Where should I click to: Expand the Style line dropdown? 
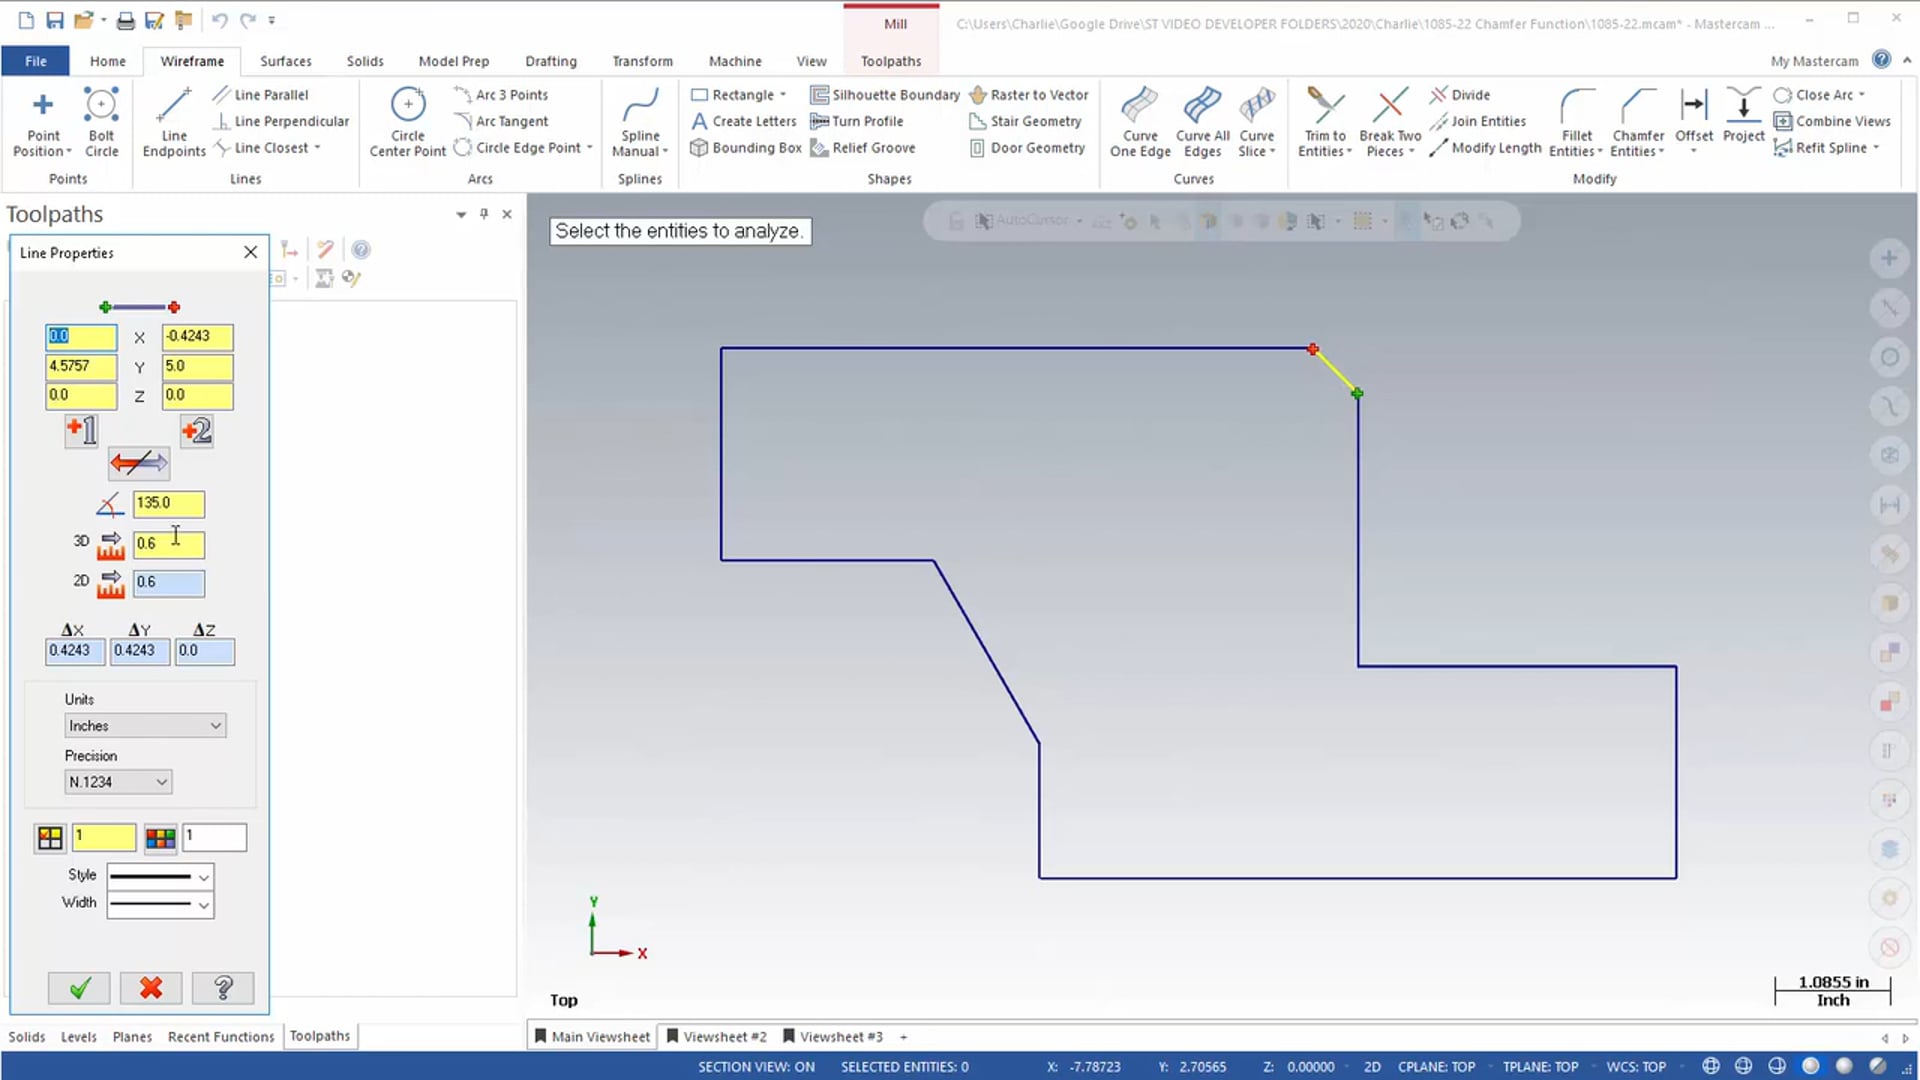point(203,874)
